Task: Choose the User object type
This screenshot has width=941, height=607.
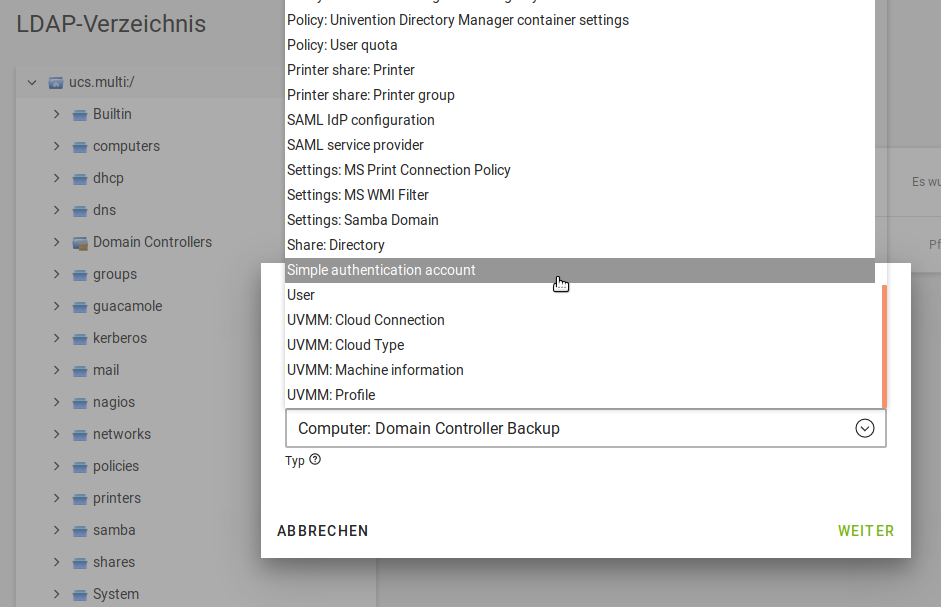Action: tap(580, 295)
